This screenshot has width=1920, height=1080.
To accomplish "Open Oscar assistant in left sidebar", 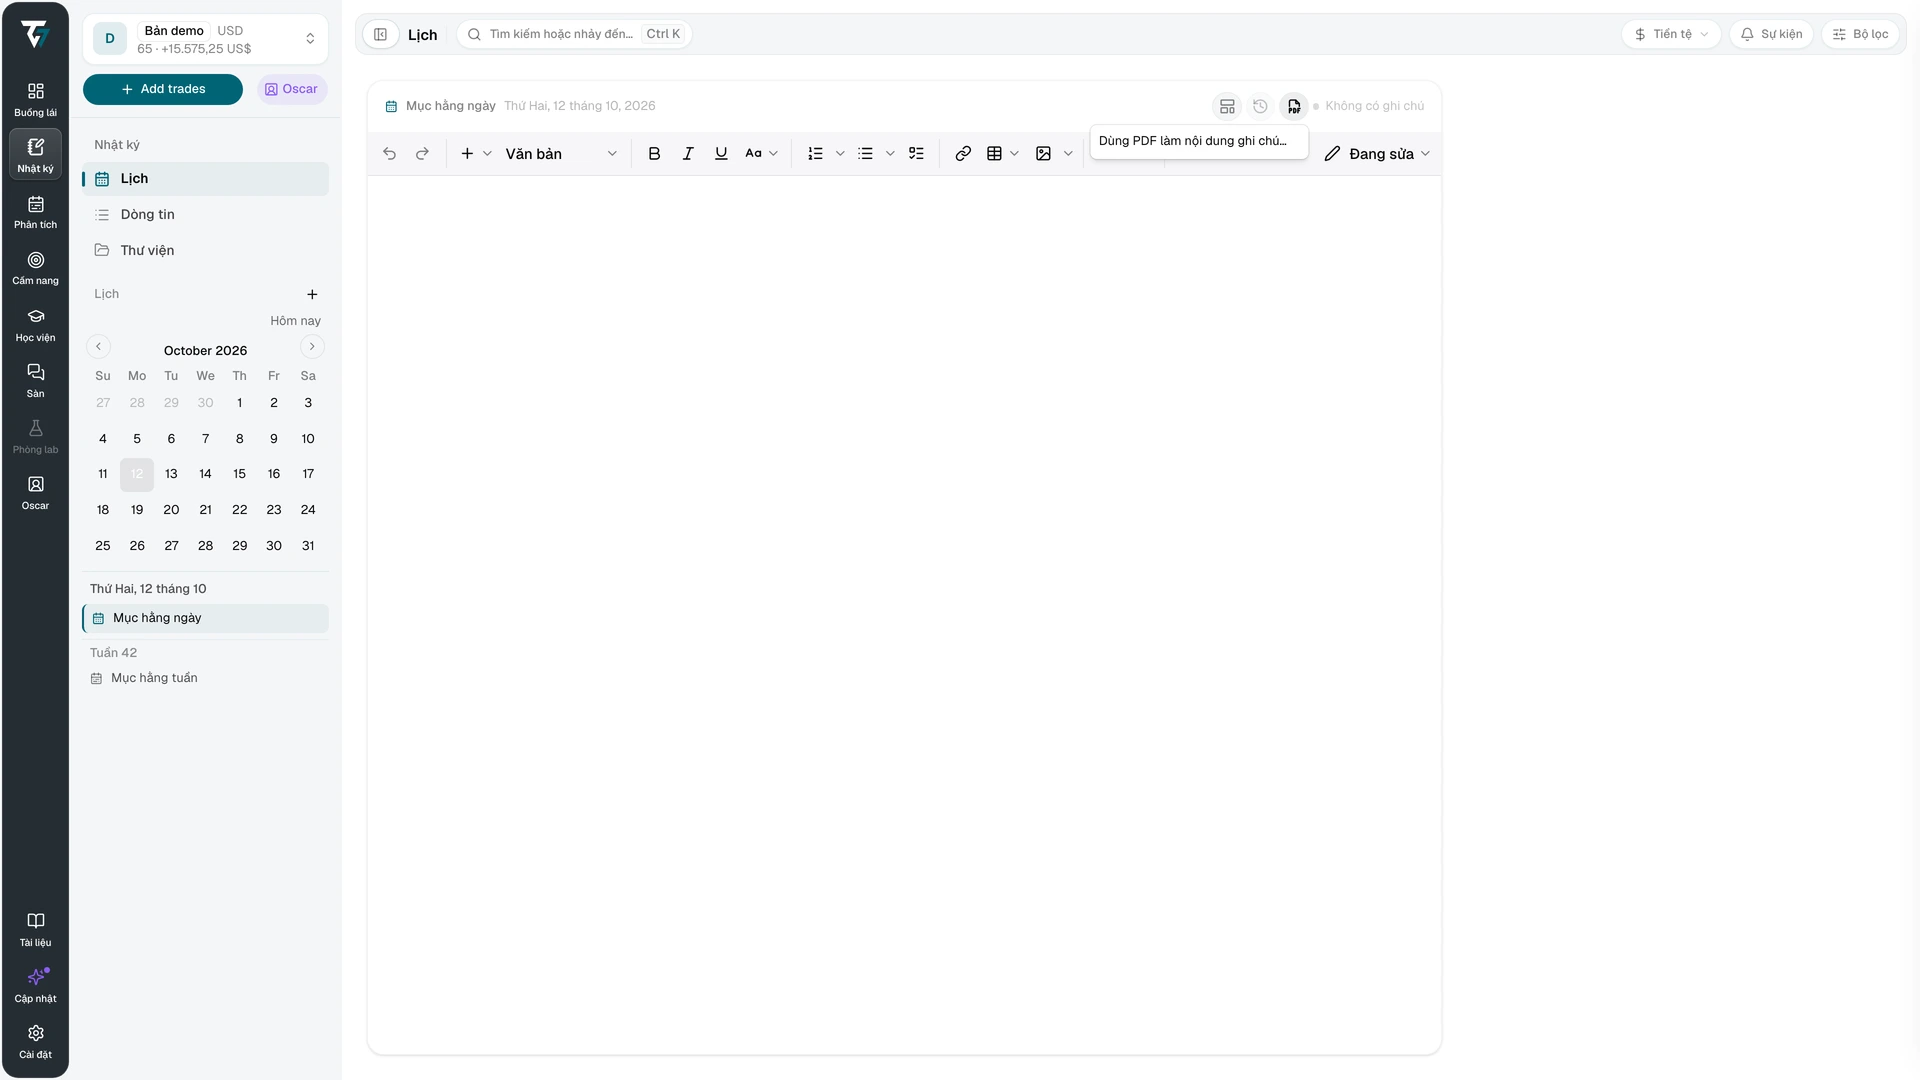I will pyautogui.click(x=35, y=493).
